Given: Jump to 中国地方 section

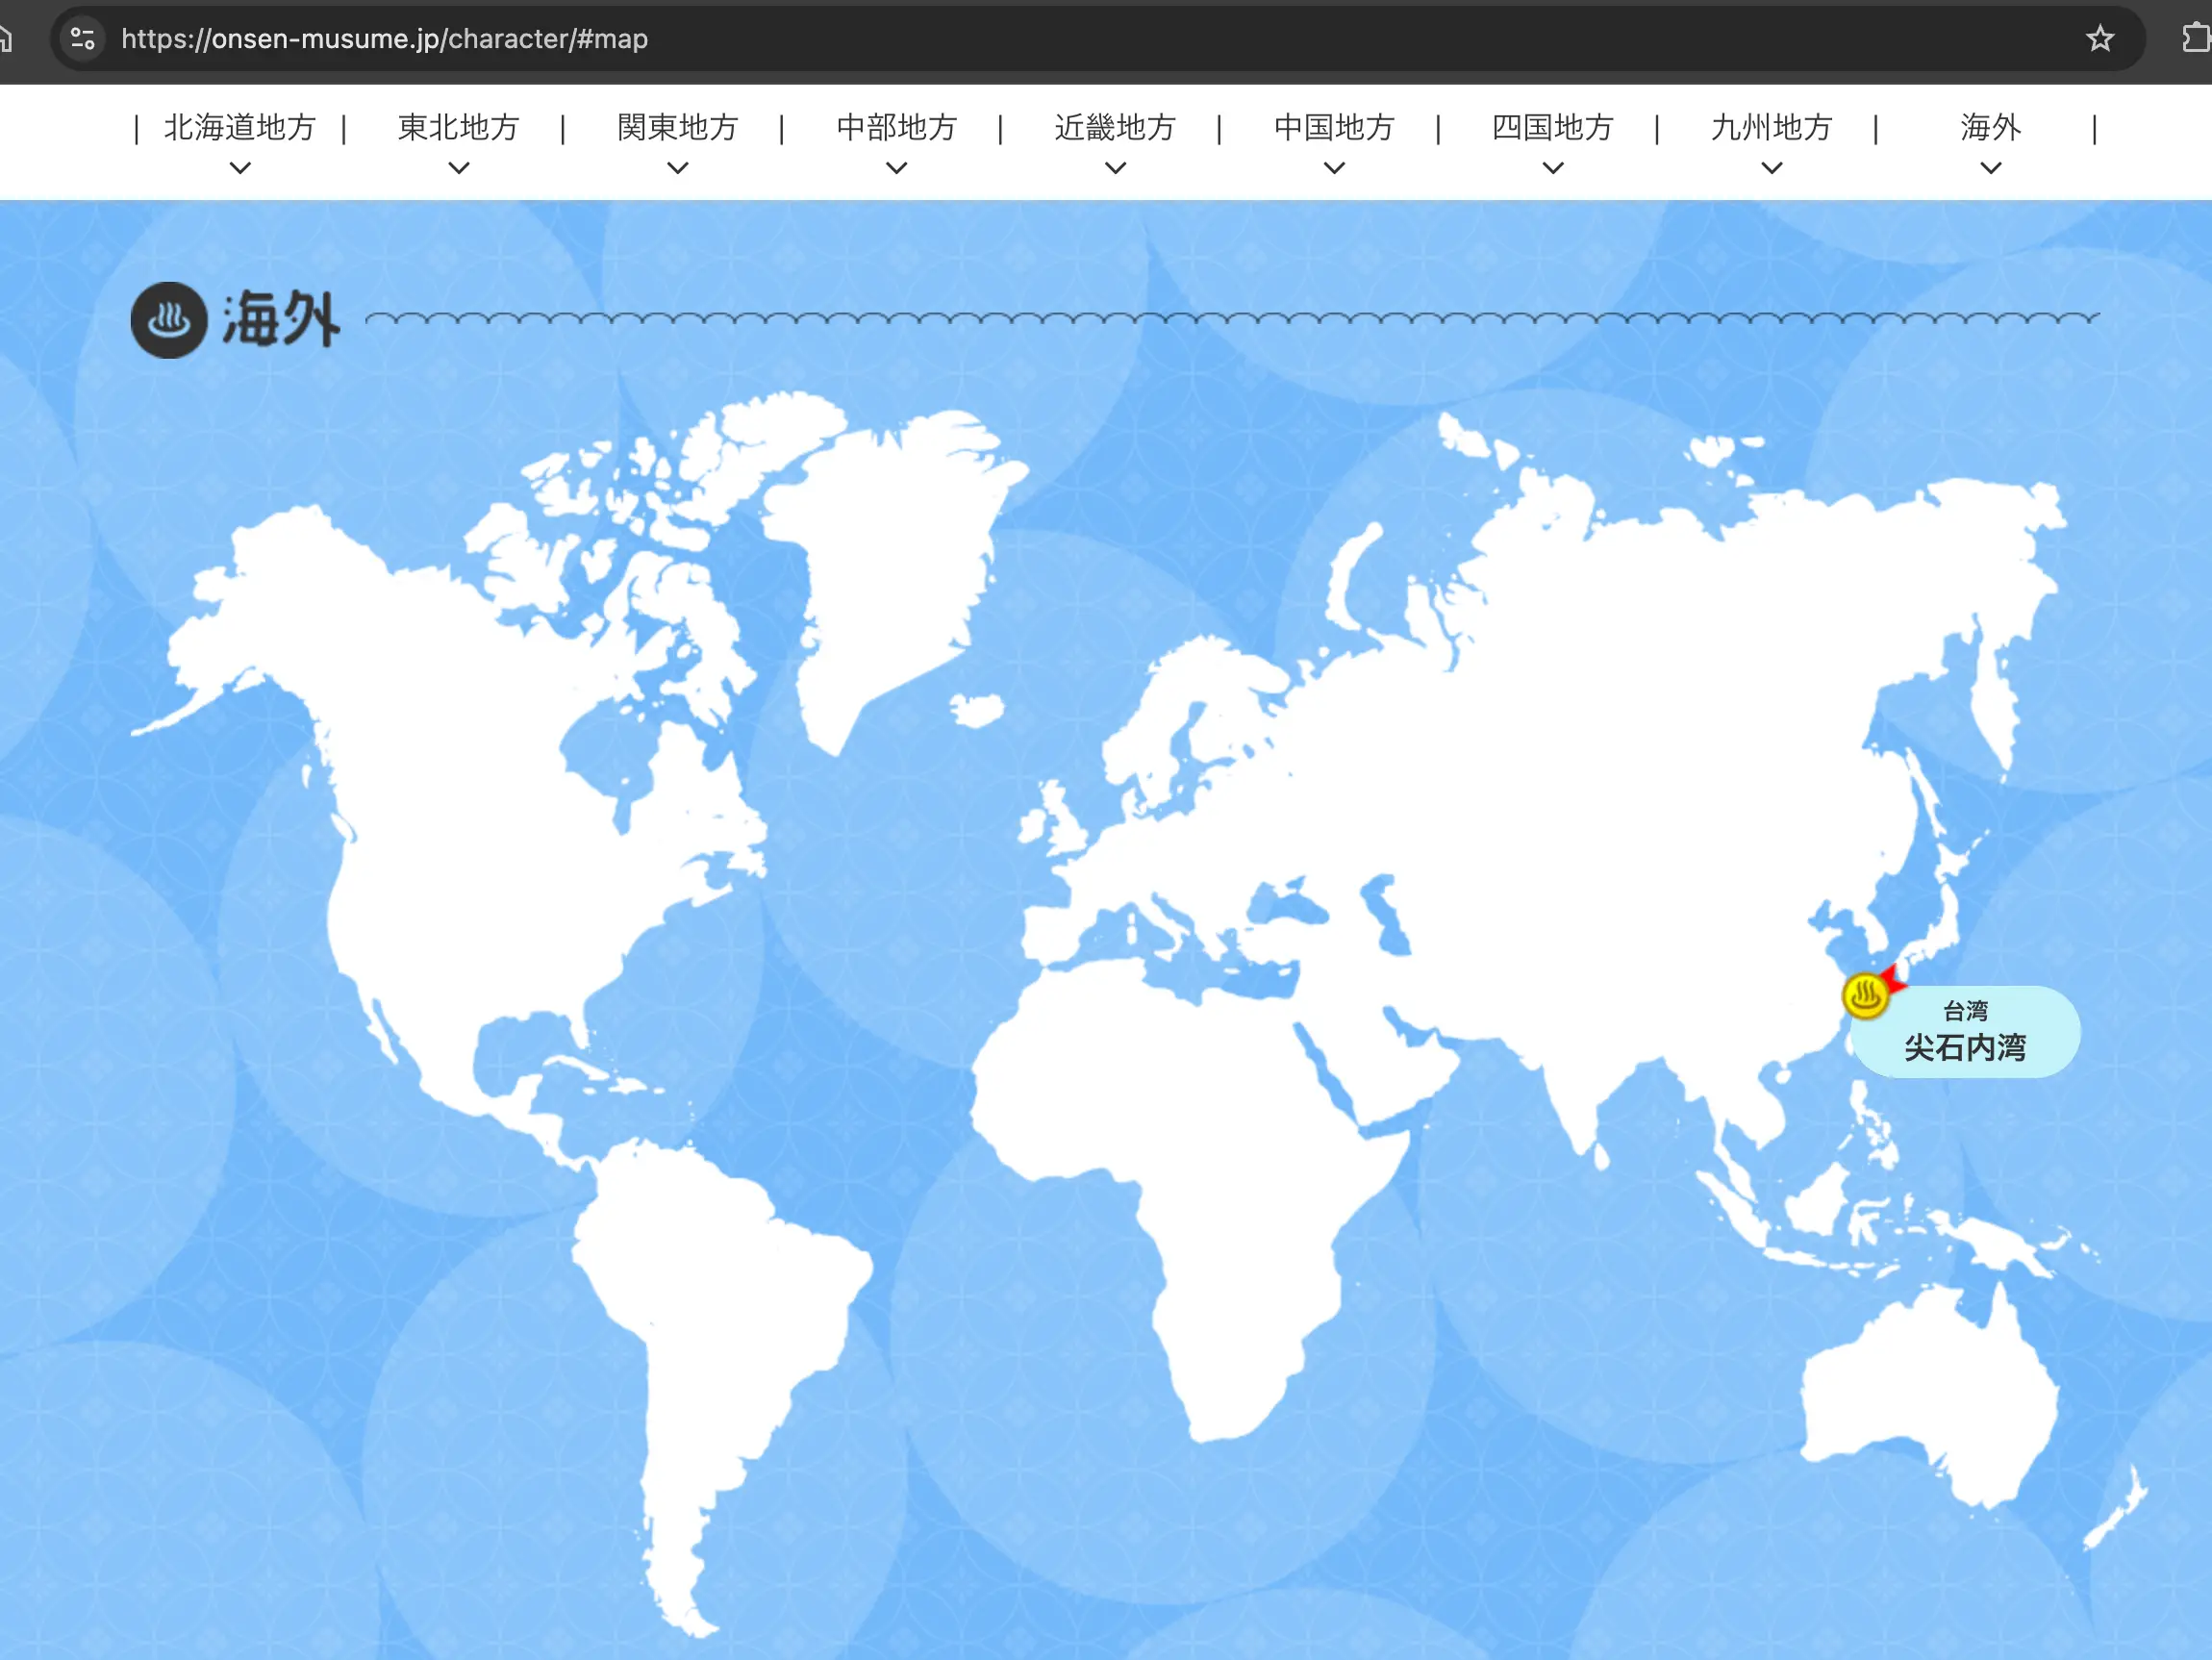Looking at the screenshot, I should point(1334,128).
